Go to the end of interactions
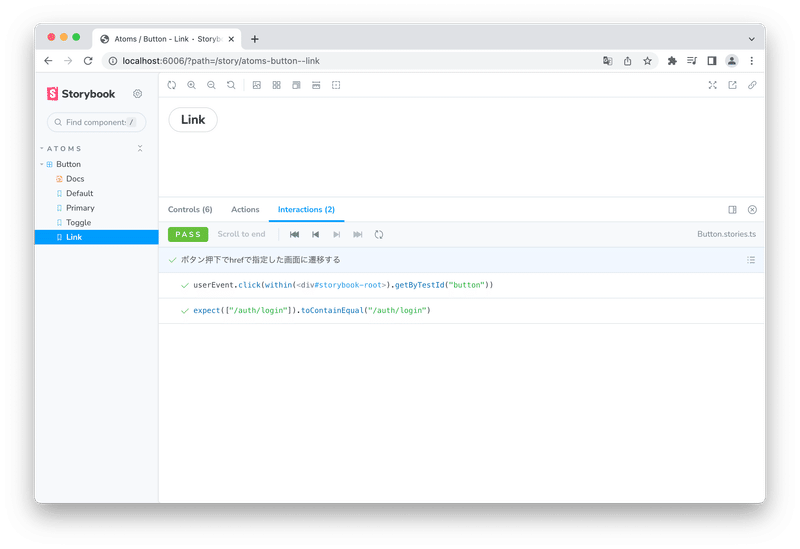The image size is (800, 549). click(x=358, y=234)
